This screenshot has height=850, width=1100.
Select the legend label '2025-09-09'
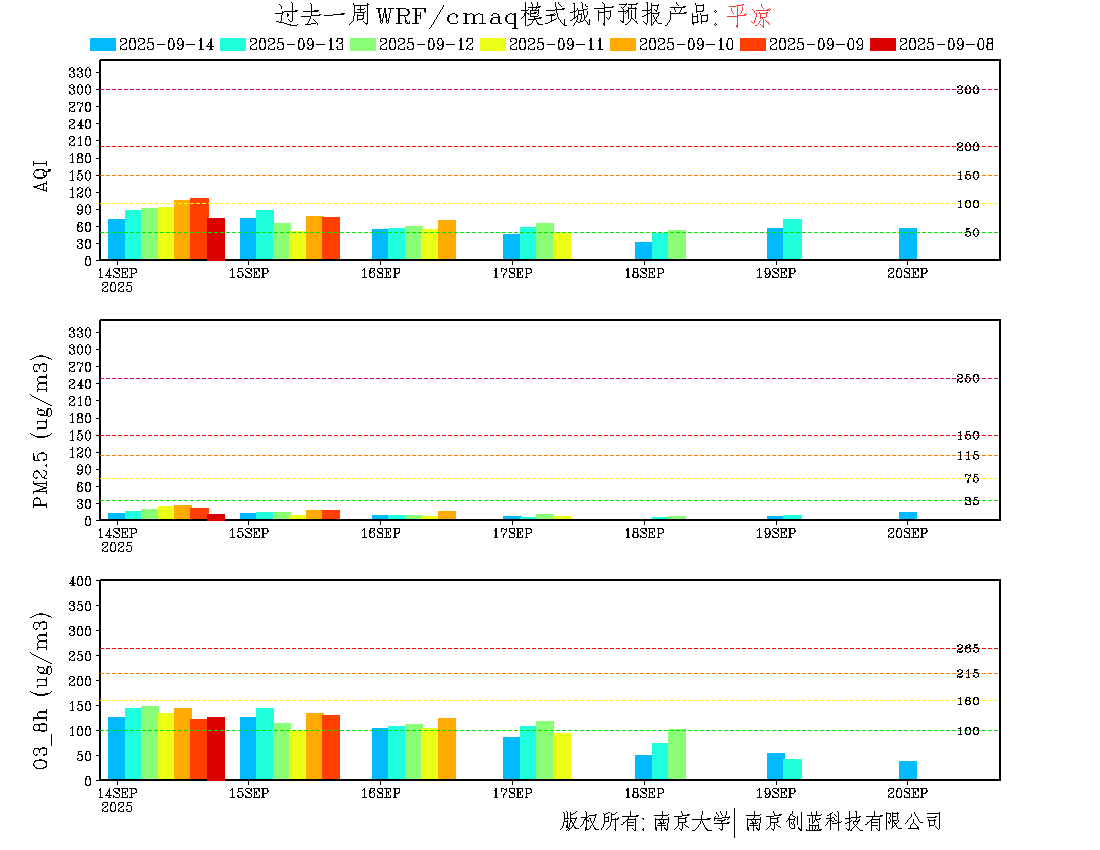pos(816,44)
